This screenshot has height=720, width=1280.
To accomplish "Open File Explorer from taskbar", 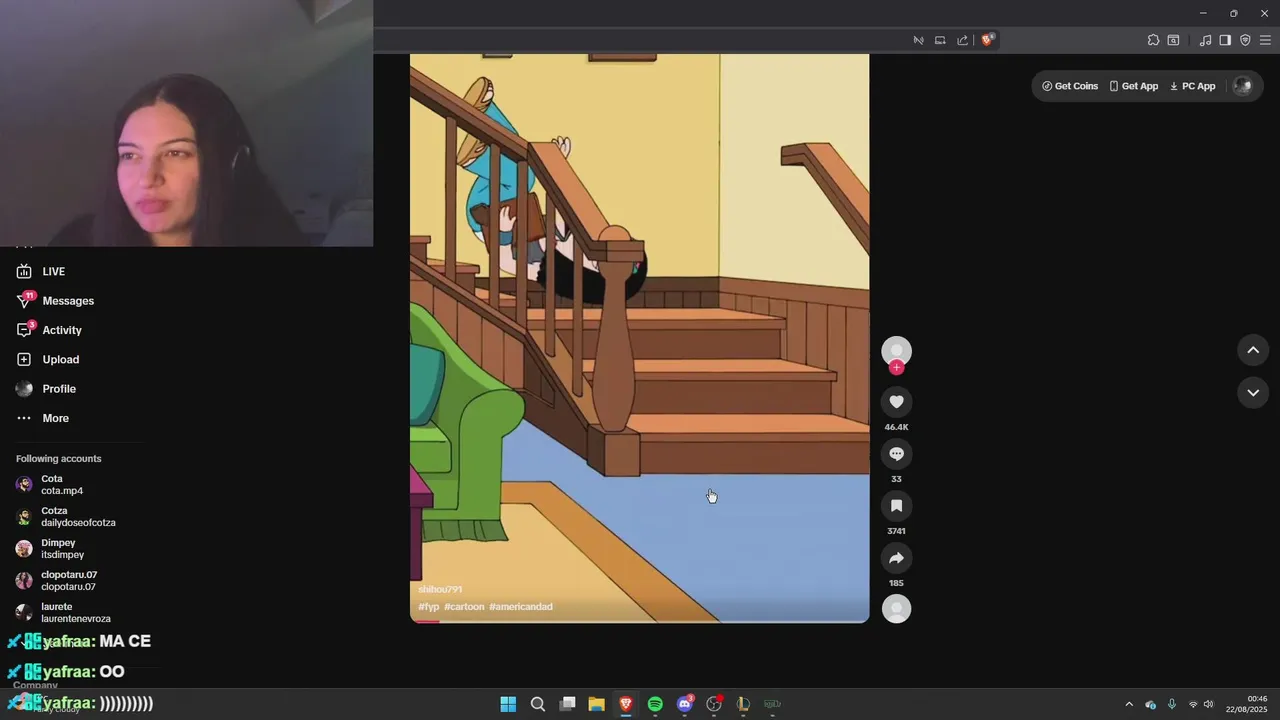I will 596,704.
